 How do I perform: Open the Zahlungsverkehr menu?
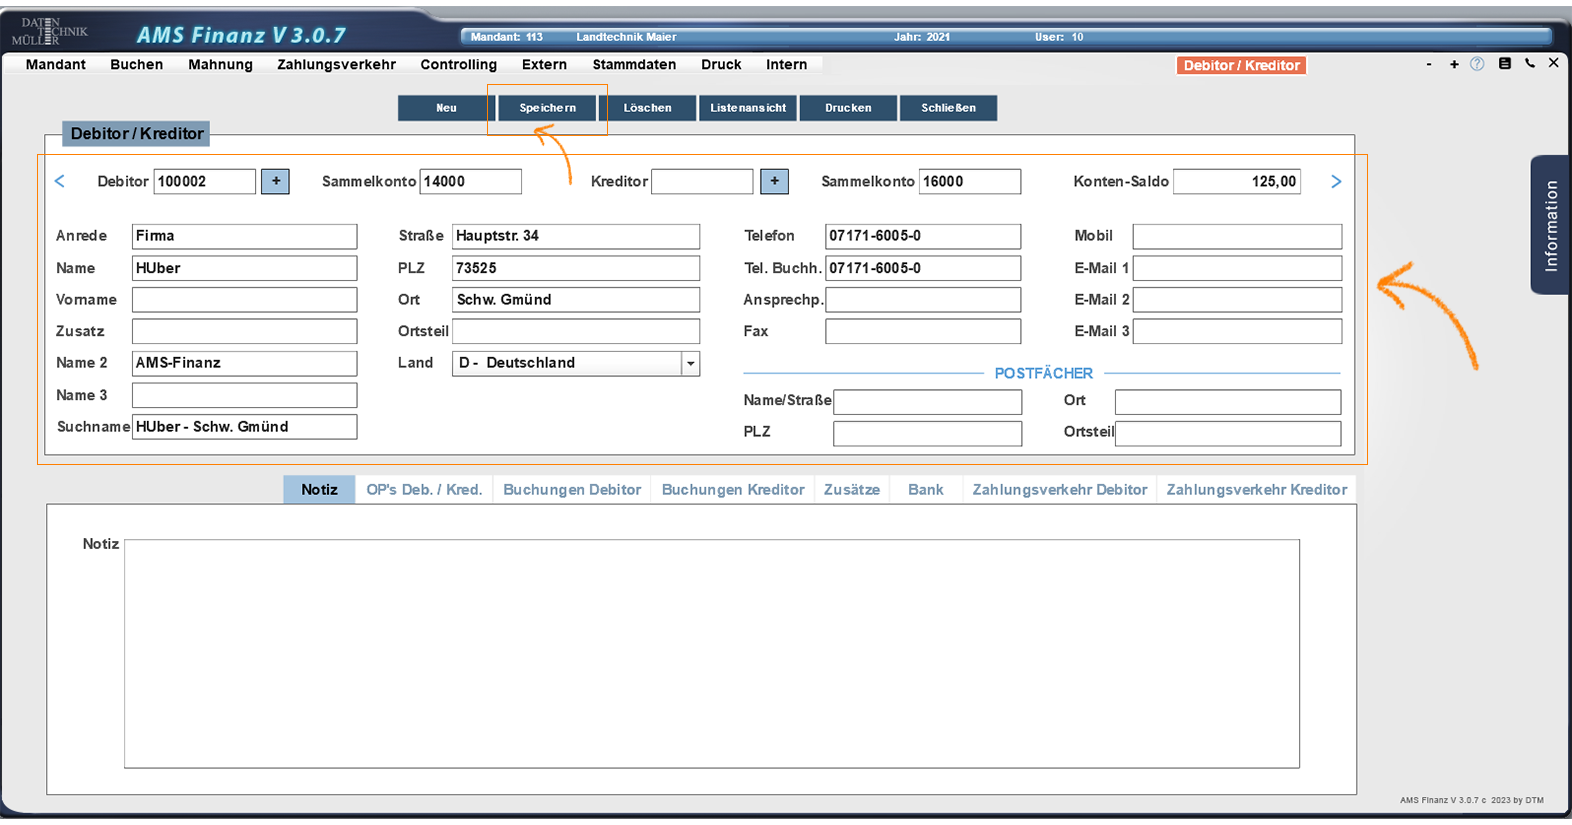click(336, 64)
